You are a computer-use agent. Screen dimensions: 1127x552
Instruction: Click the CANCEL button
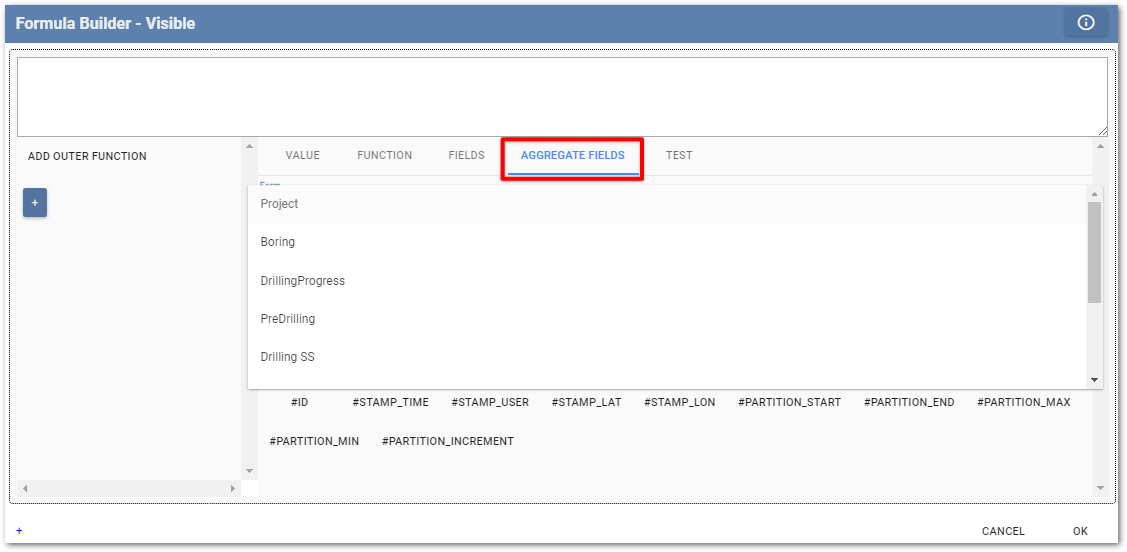pyautogui.click(x=1003, y=531)
